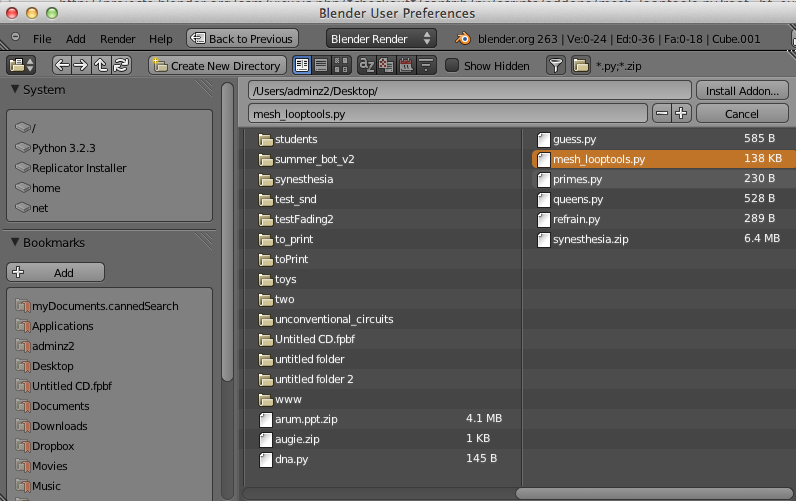
Task: Open the www folder
Action: pos(383,399)
